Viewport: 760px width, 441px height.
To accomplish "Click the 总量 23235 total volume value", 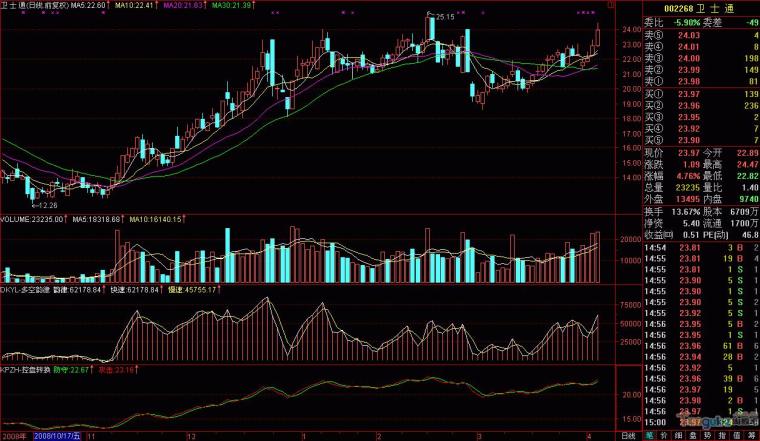I will [687, 188].
